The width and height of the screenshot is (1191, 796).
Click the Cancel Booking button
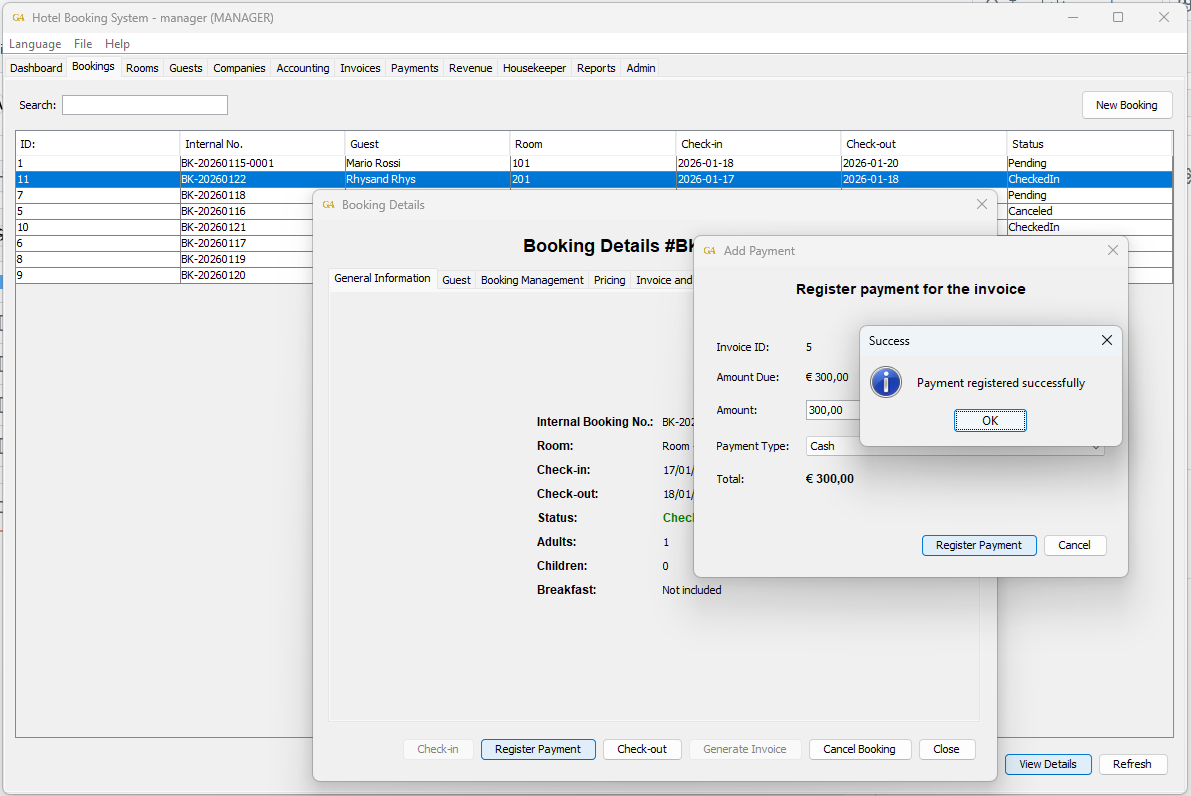pyautogui.click(x=859, y=749)
